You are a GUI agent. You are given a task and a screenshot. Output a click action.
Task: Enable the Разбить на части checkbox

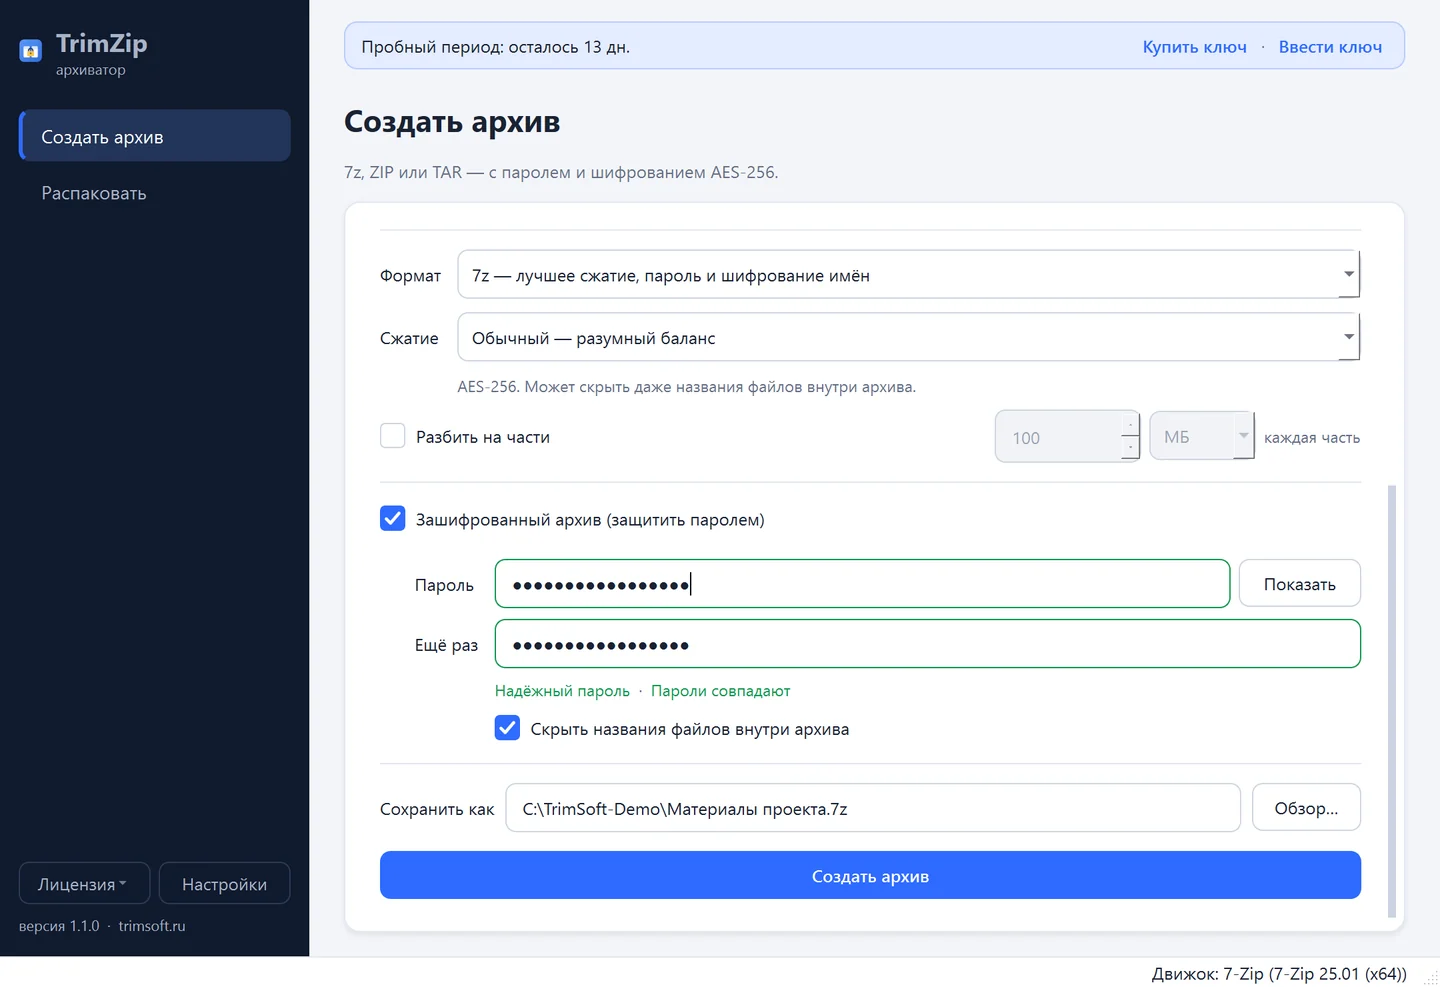[393, 436]
